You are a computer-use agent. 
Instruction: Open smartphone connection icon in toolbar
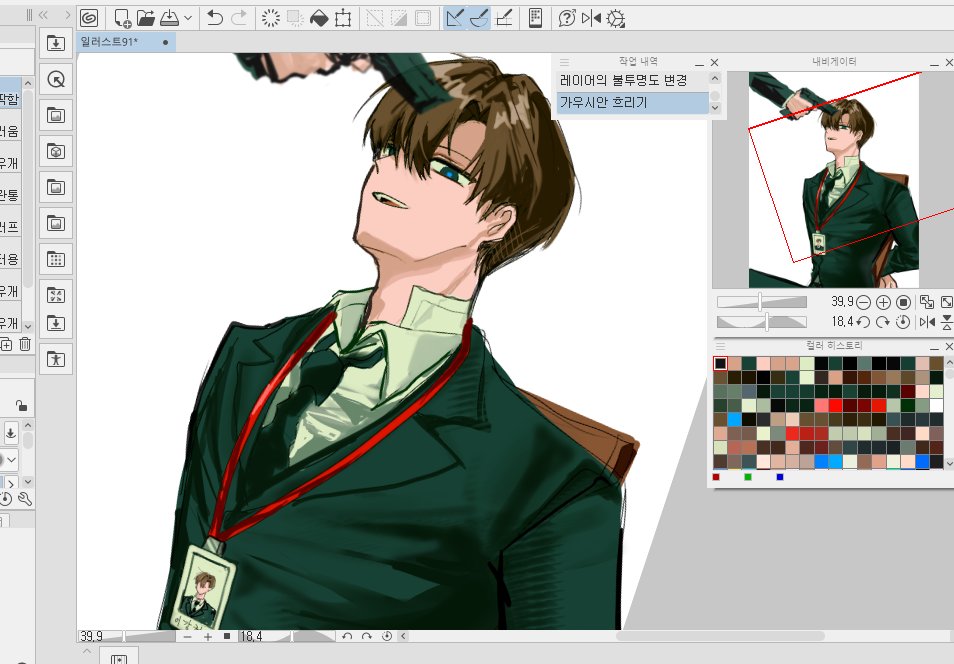[535, 18]
